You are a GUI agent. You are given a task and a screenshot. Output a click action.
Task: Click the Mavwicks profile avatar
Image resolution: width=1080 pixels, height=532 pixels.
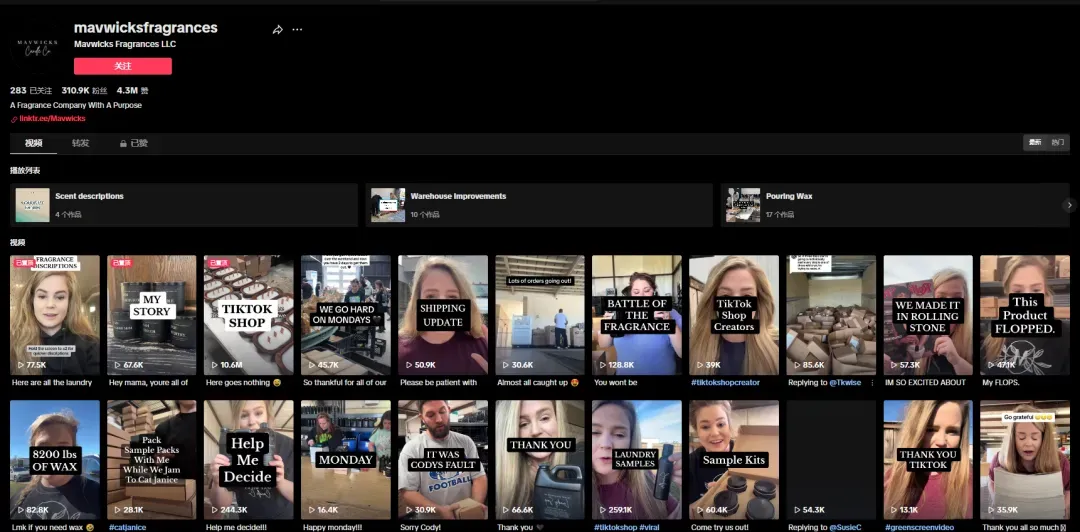35,46
